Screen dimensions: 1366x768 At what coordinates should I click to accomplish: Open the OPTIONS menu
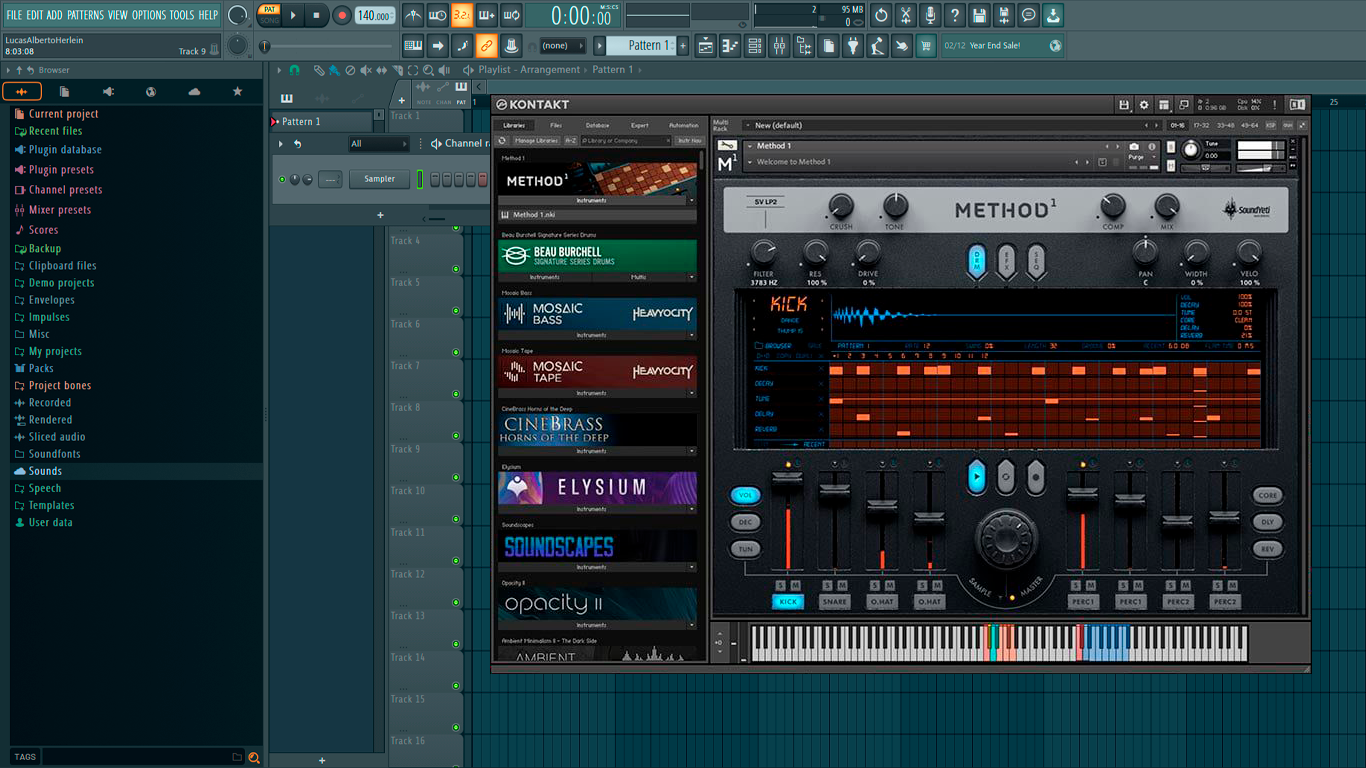149,15
